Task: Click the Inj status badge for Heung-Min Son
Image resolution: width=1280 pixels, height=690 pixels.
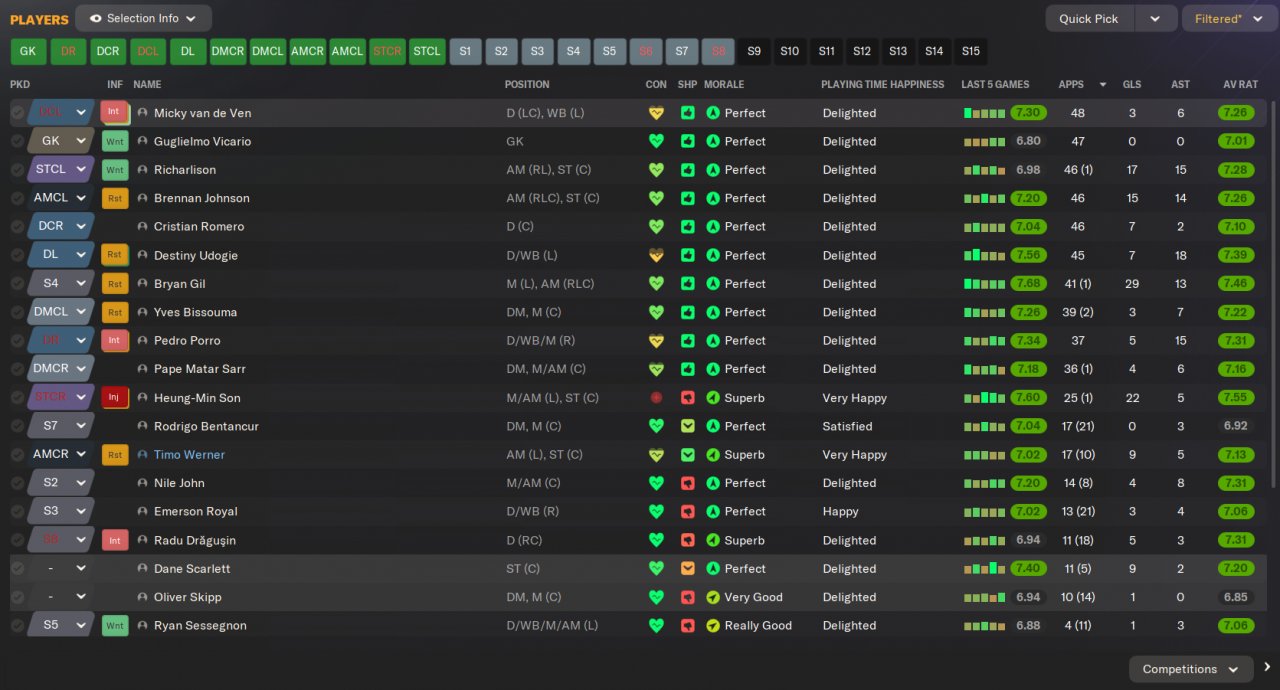Action: (x=115, y=398)
